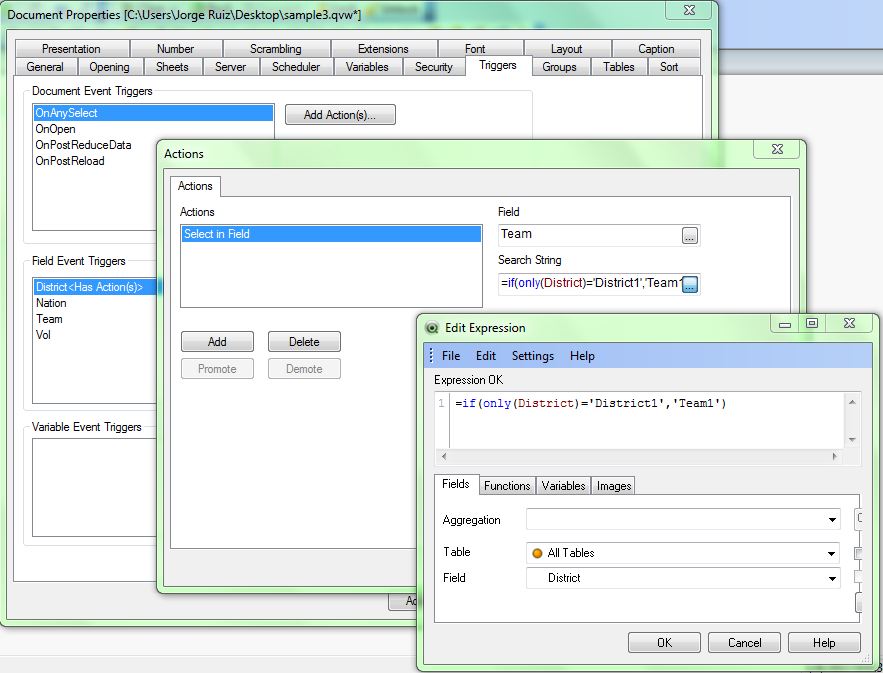The image size is (883, 673).
Task: Click the orange All Tables icon
Action: [x=537, y=553]
